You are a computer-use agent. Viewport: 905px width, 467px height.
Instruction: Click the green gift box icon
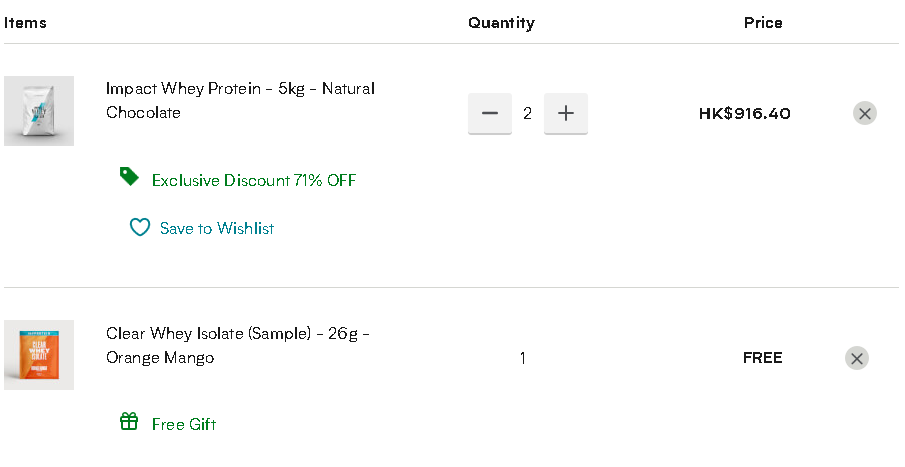point(129,421)
